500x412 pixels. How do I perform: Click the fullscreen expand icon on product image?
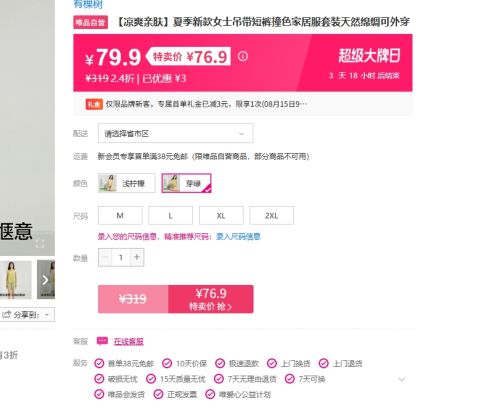click(40, 244)
